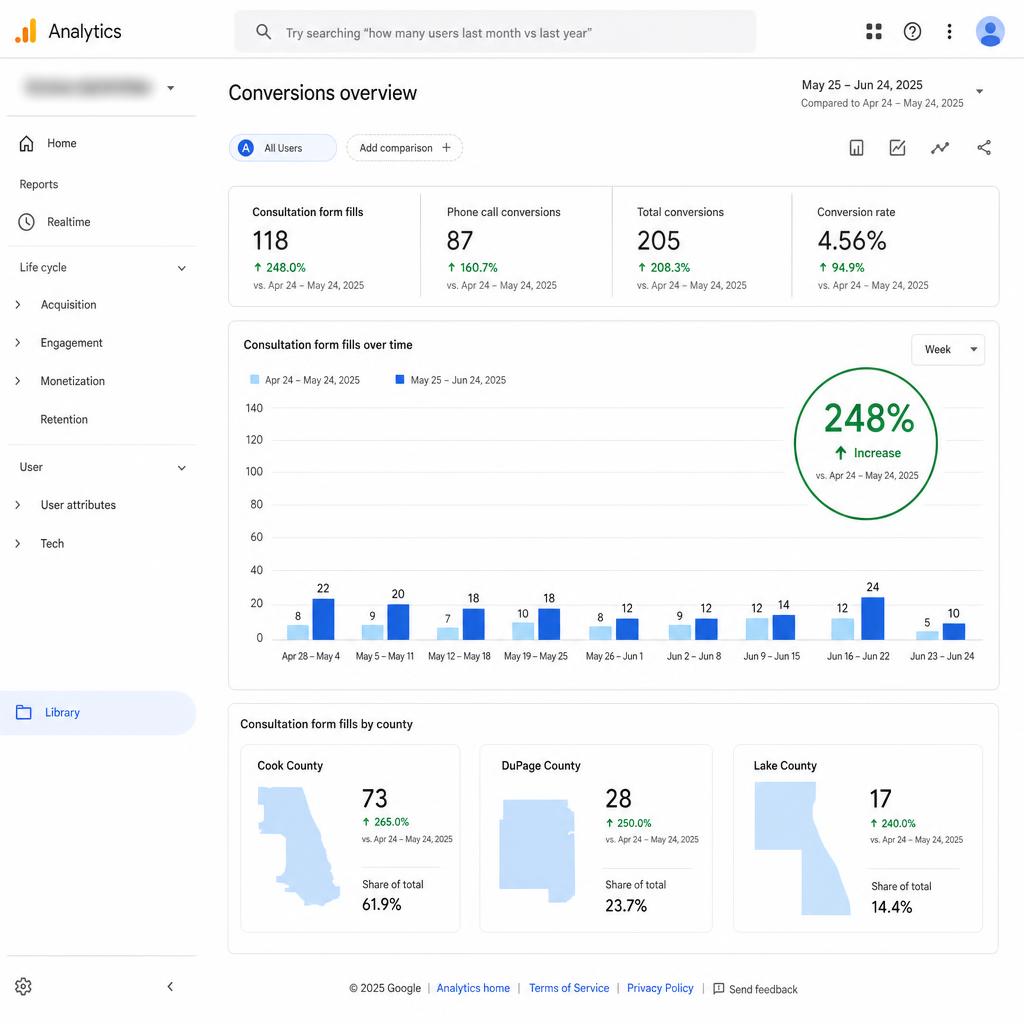Viewport: 1024px width, 1024px height.
Task: Open the Analytics home link
Action: [473, 988]
